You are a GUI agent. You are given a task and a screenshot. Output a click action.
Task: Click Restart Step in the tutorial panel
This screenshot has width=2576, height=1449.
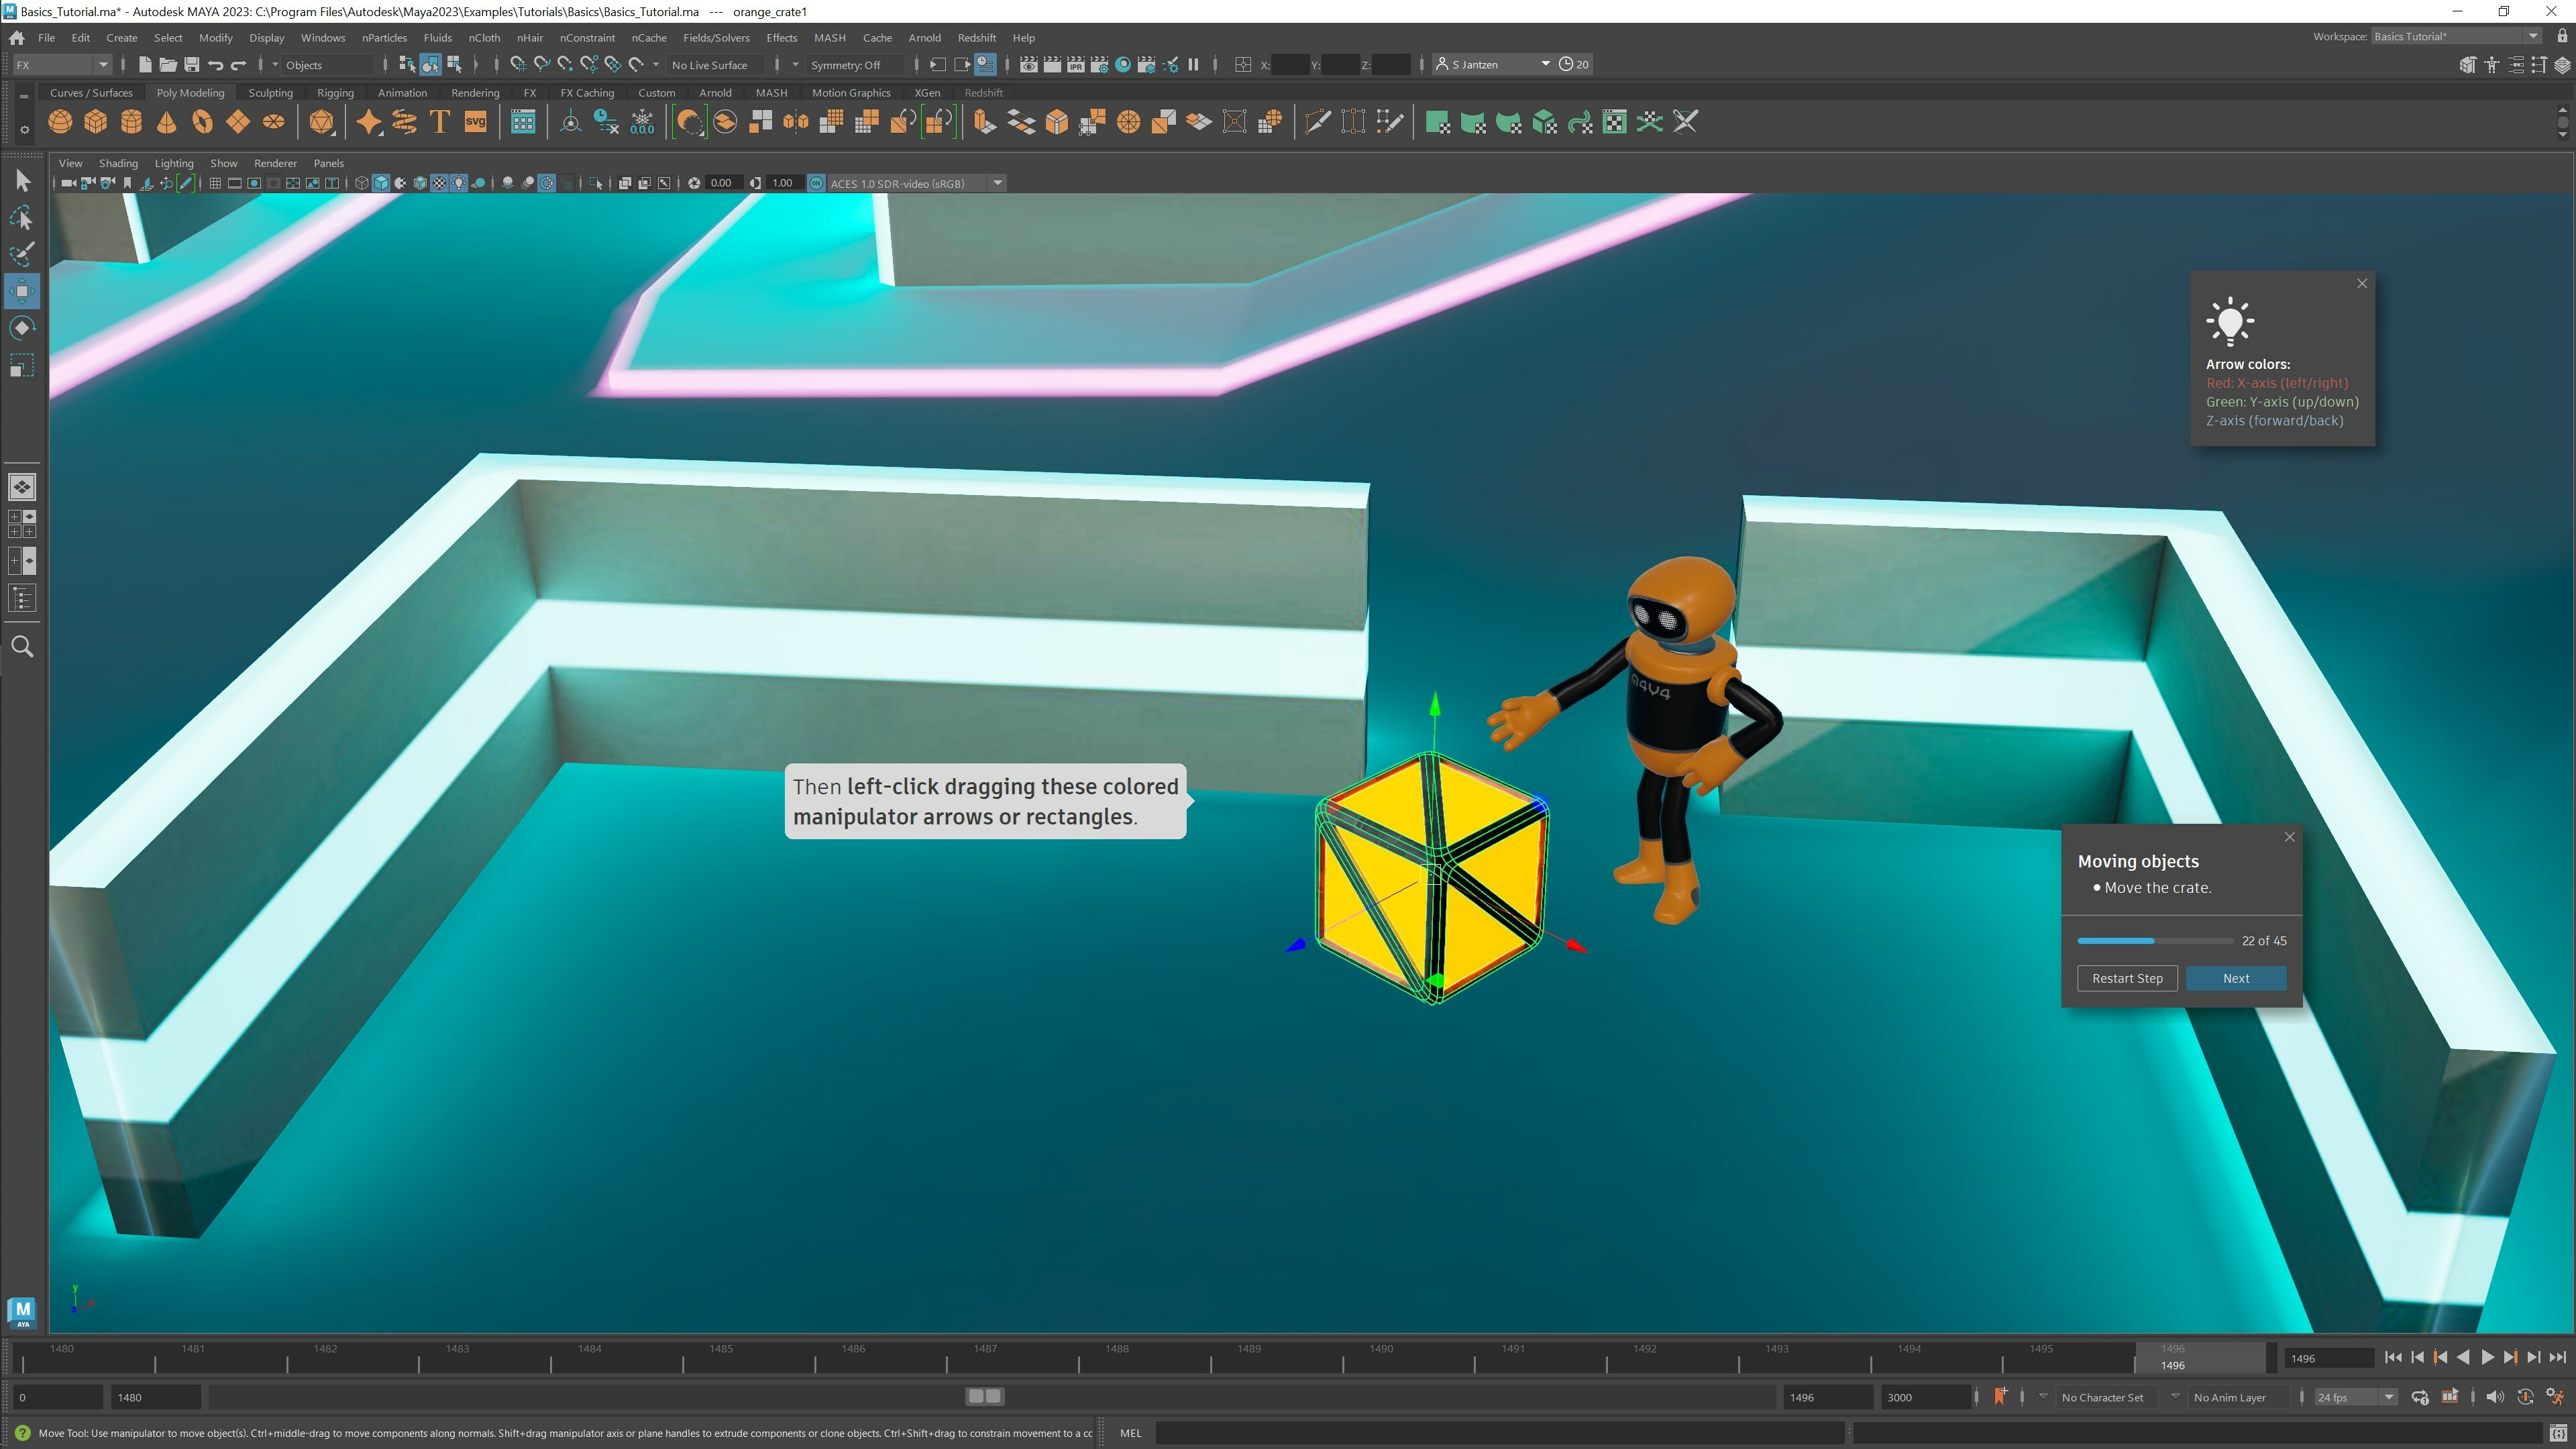pyautogui.click(x=2127, y=978)
